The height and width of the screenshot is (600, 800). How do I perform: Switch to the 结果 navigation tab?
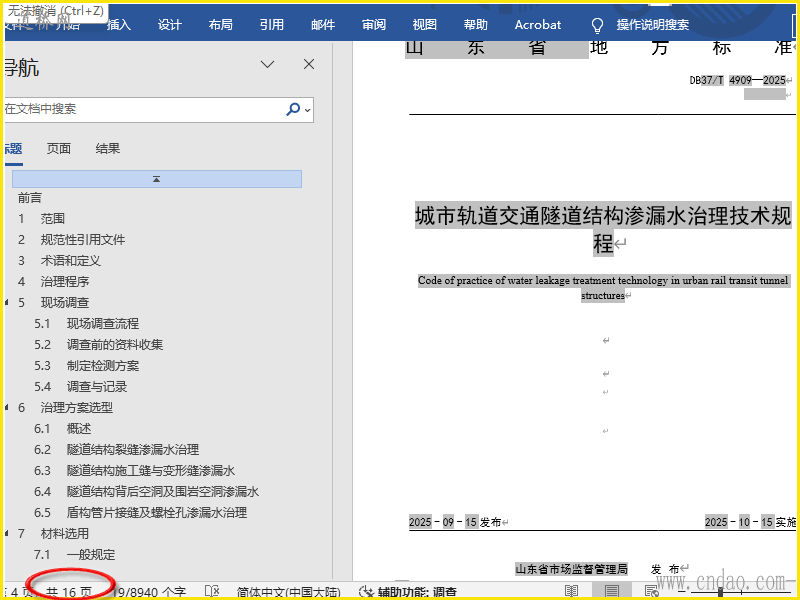click(x=108, y=148)
